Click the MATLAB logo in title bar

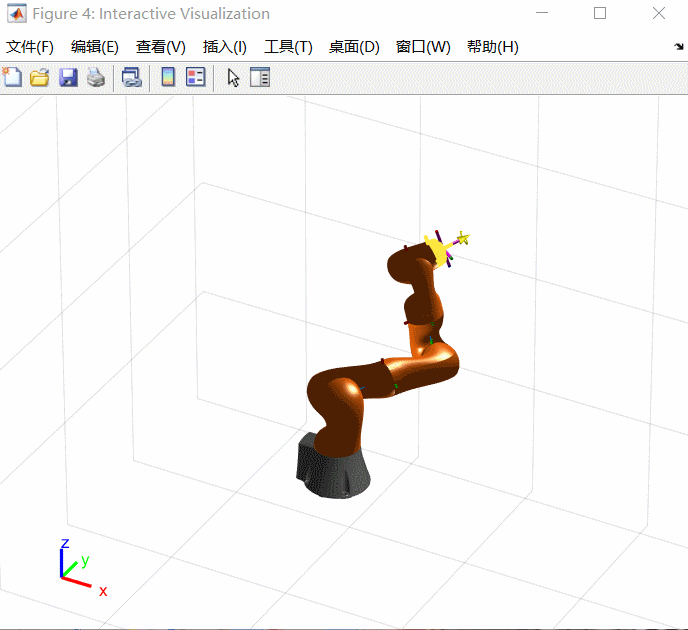(x=17, y=14)
